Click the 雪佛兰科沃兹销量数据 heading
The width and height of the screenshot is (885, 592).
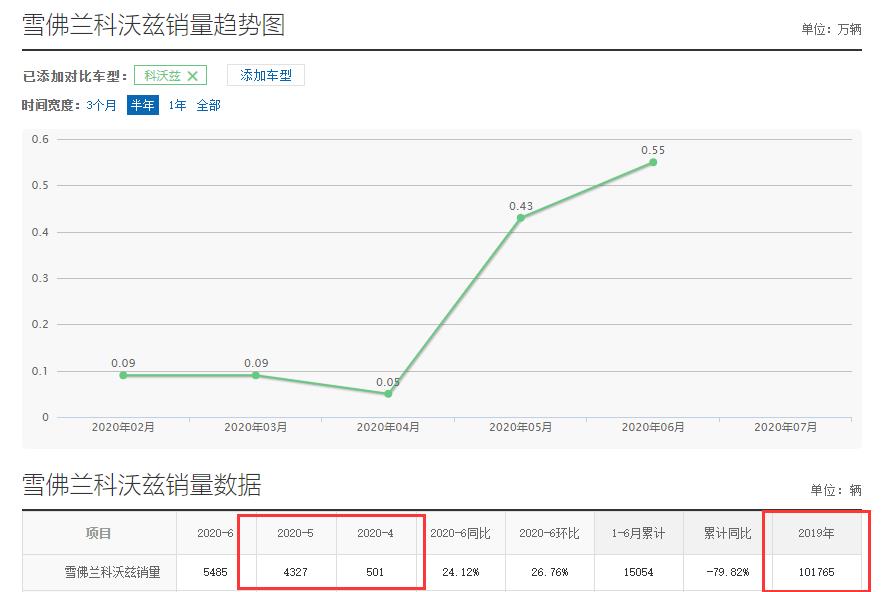tap(142, 485)
